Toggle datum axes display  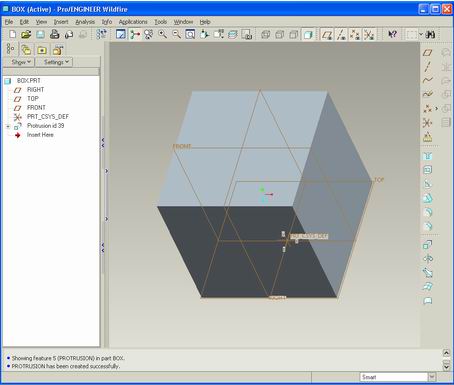341,35
